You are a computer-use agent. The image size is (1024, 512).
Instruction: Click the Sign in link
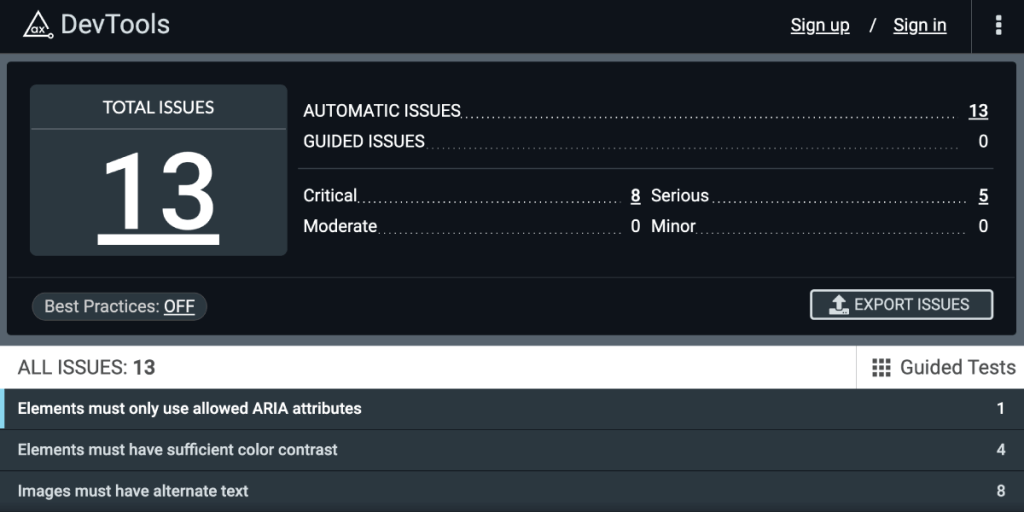(920, 25)
